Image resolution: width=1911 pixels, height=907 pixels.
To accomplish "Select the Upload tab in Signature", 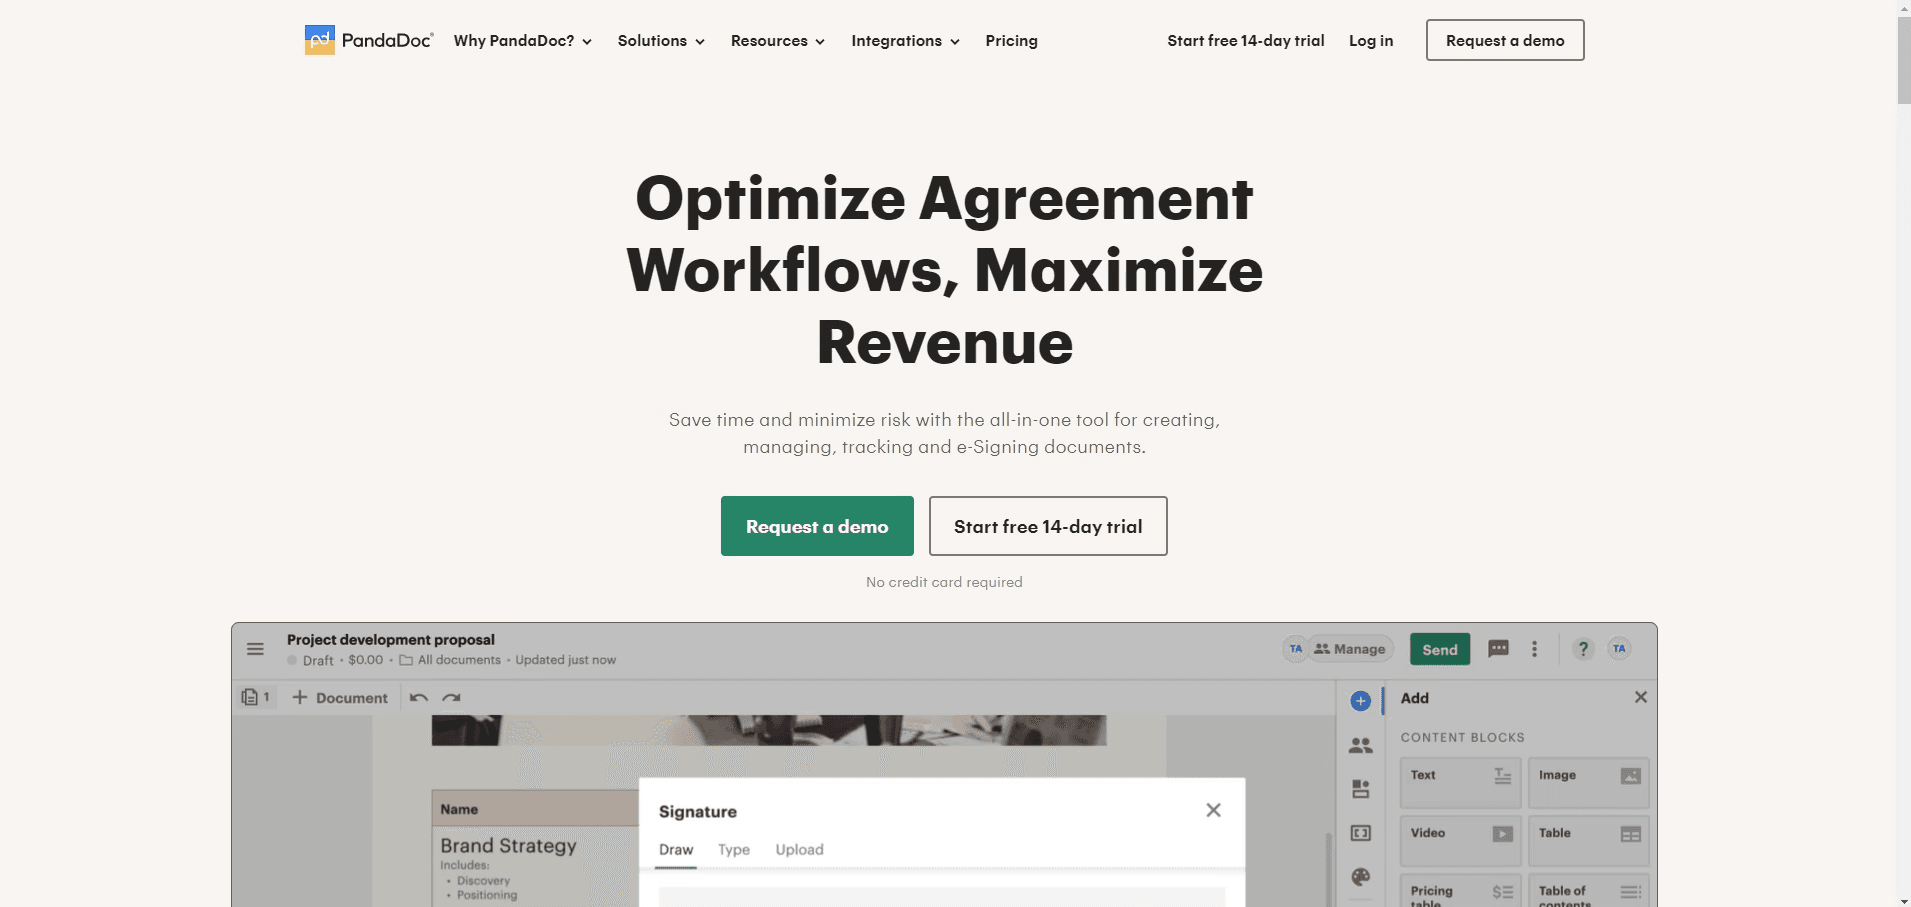I will point(799,850).
